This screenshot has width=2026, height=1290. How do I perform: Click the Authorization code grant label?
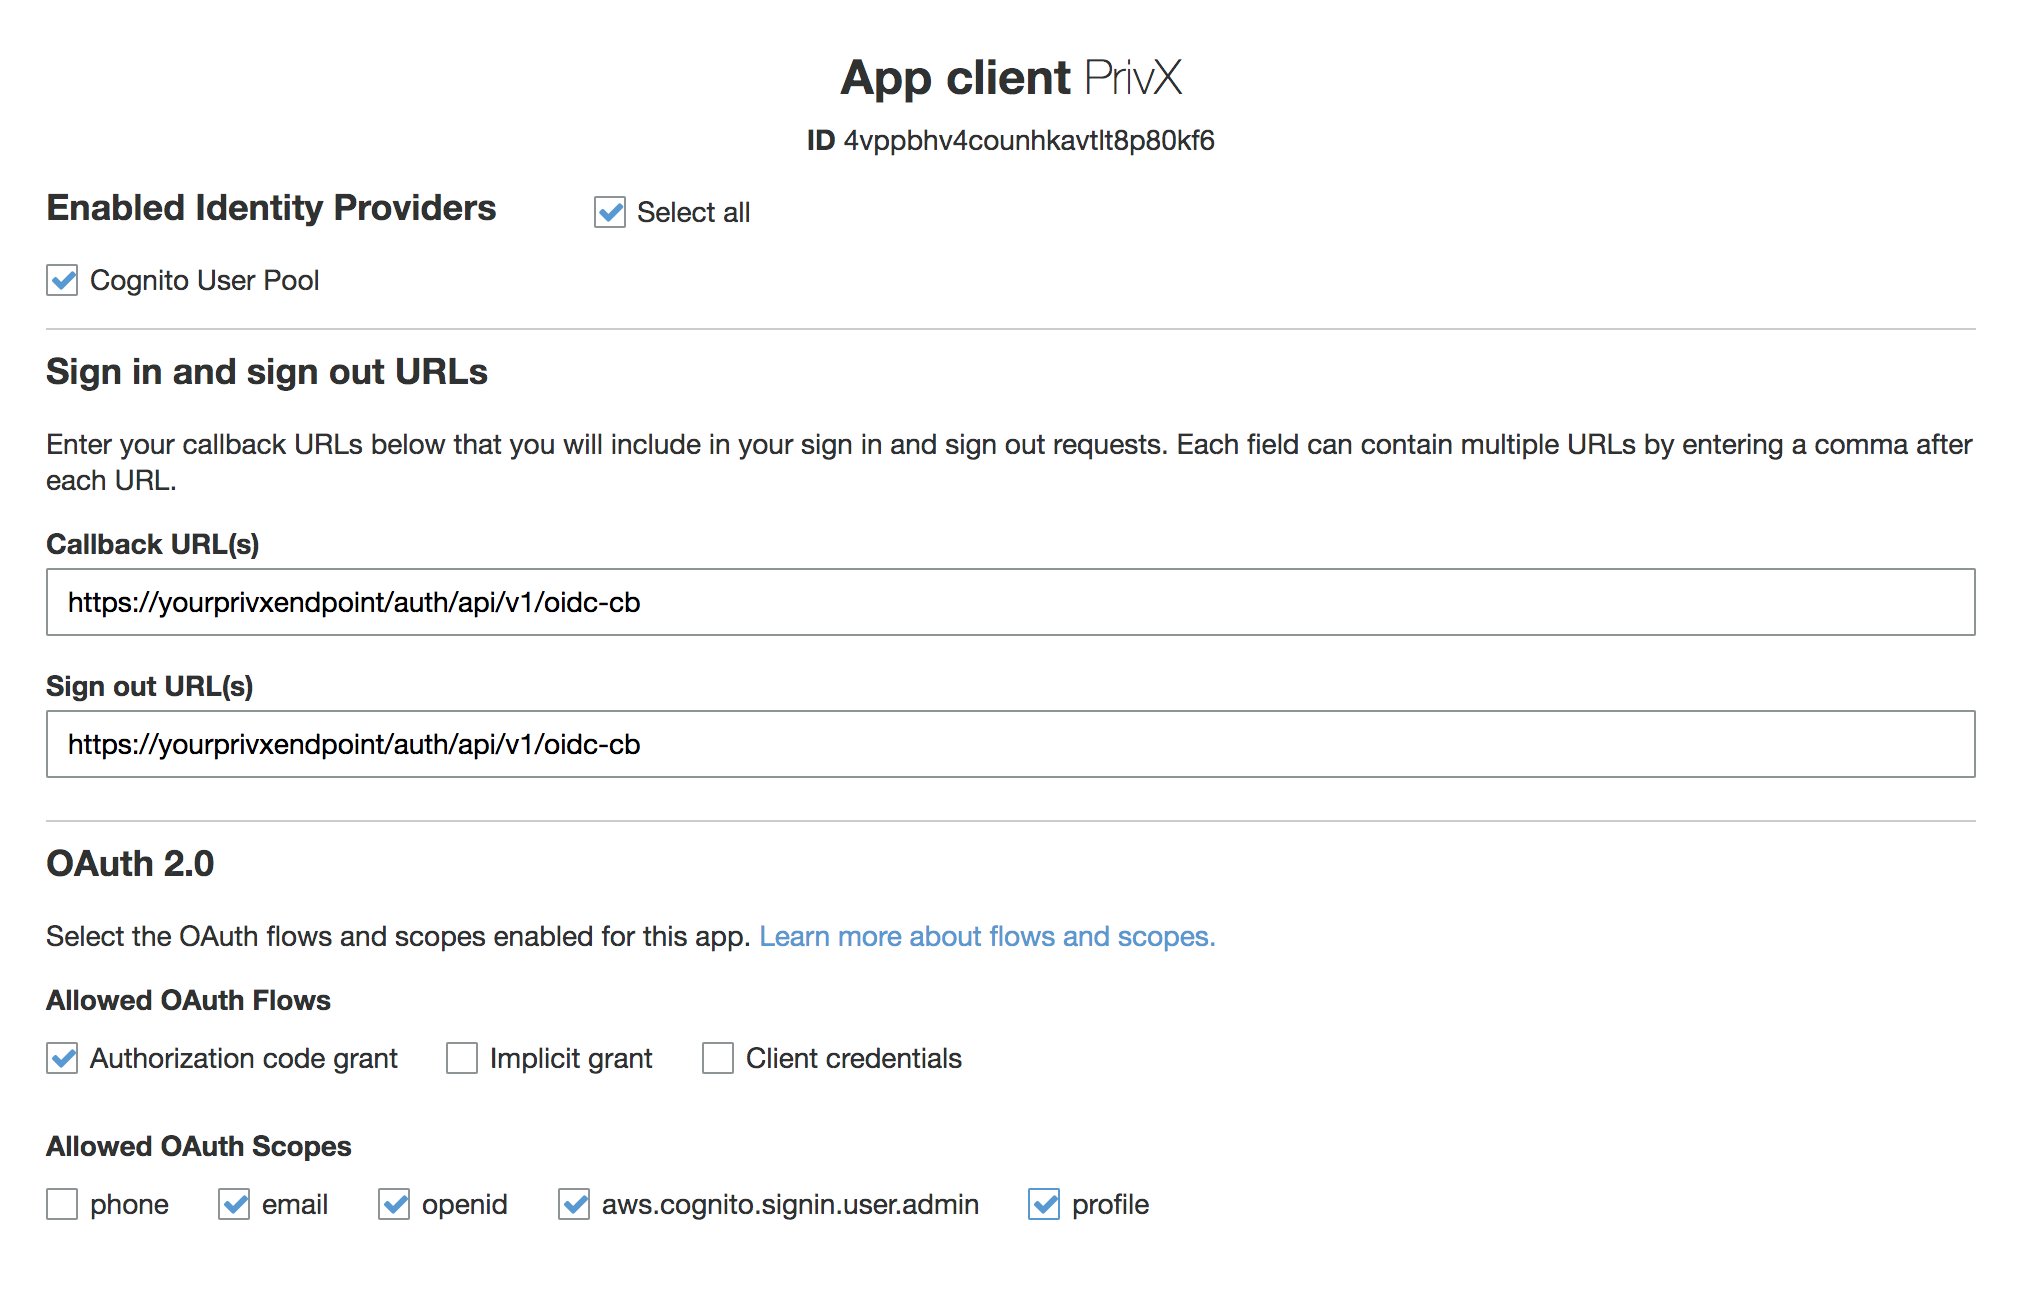(243, 1058)
